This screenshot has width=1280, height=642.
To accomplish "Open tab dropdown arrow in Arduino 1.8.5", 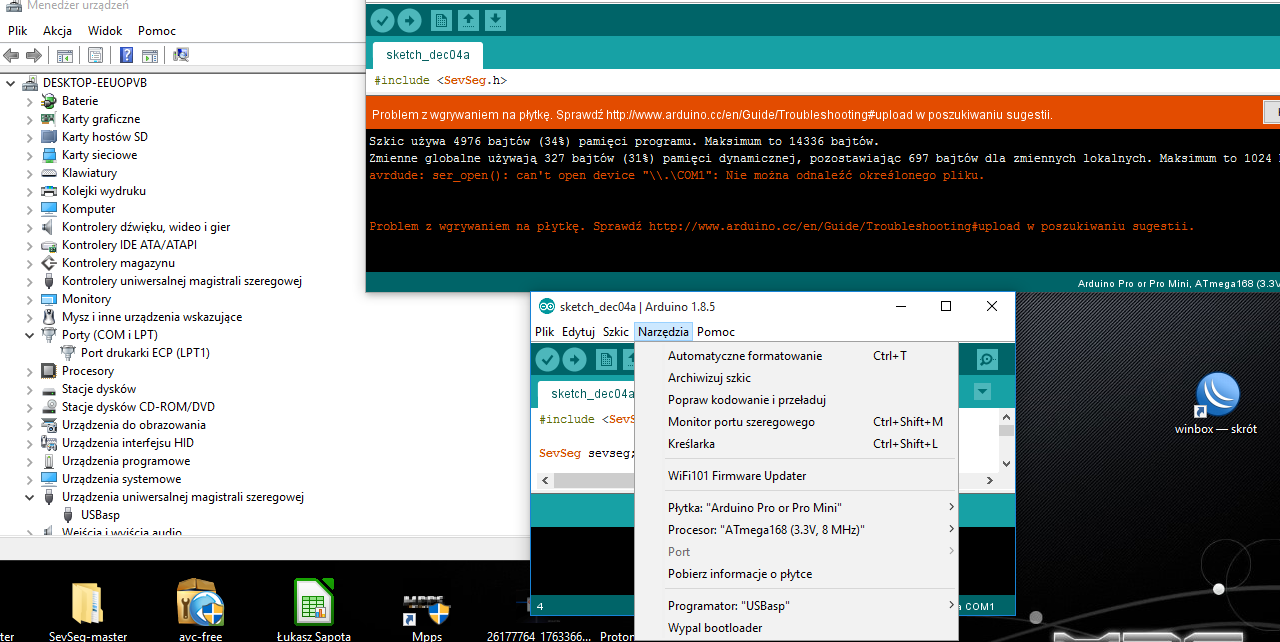I will [982, 392].
